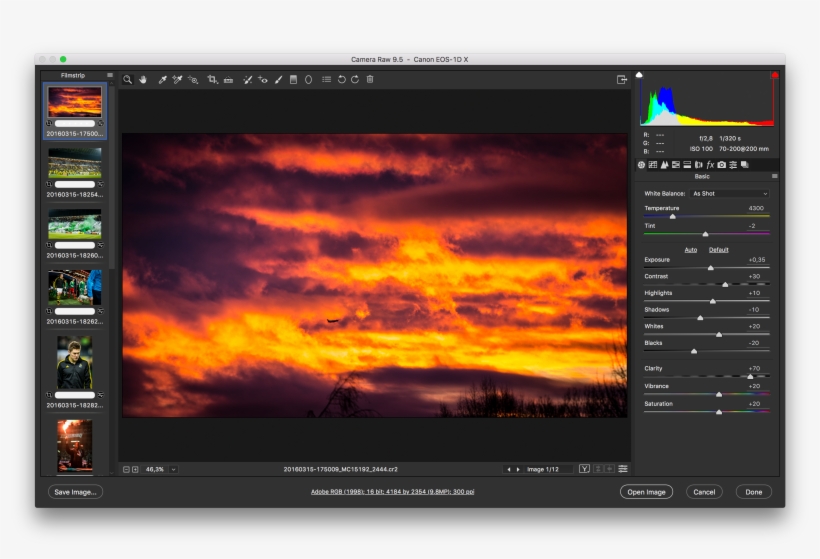Rotate image 90° counterclockwise

point(341,79)
